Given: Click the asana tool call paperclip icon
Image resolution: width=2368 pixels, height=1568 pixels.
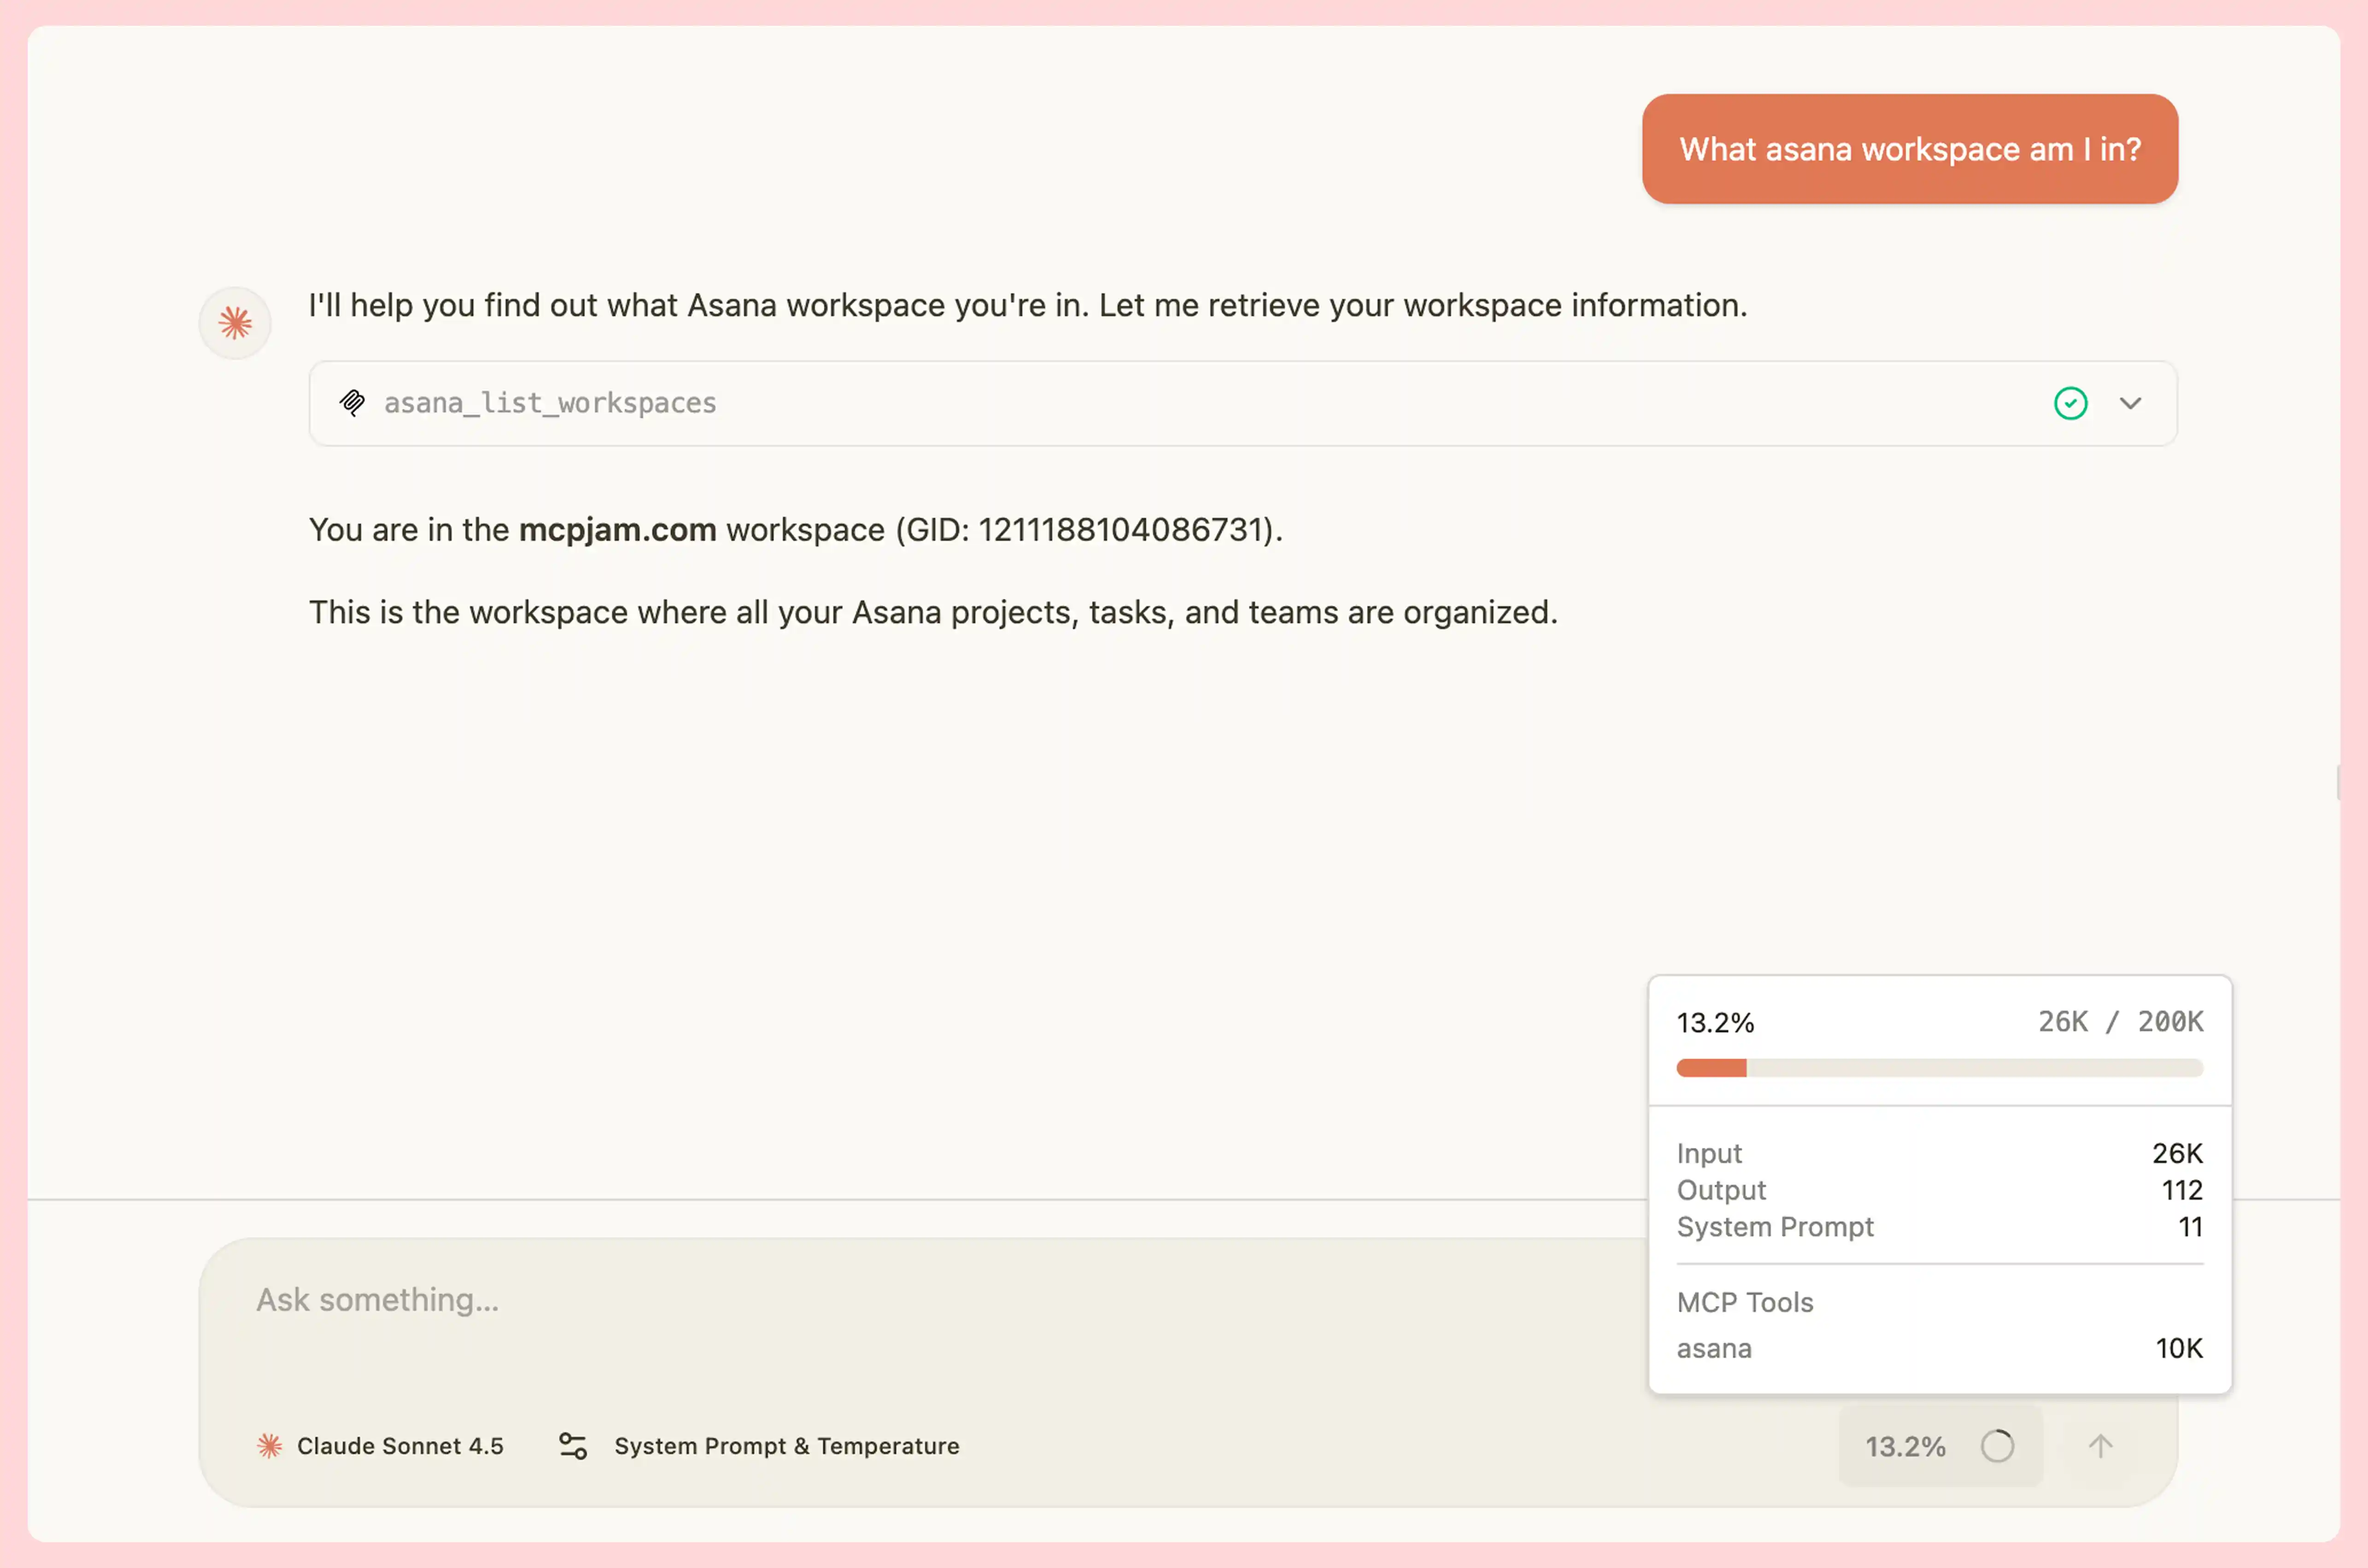Looking at the screenshot, I should point(352,403).
